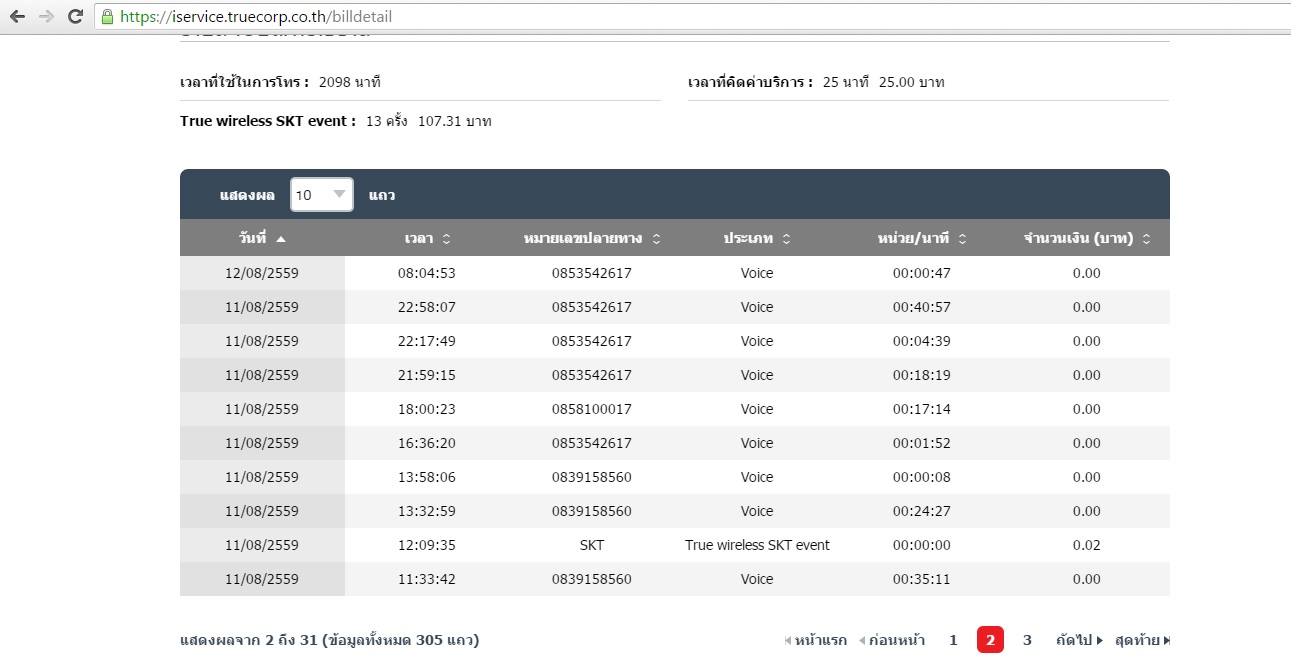Click the green padlock security icon
This screenshot has height=672, width=1291.
[108, 16]
